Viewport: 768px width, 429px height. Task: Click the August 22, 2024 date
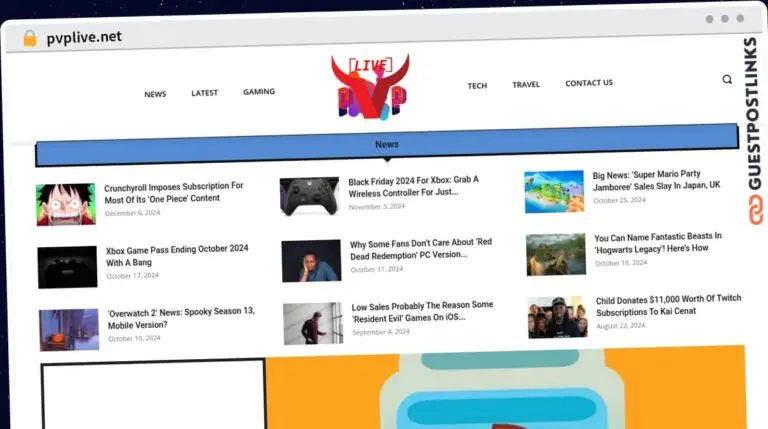tap(621, 326)
